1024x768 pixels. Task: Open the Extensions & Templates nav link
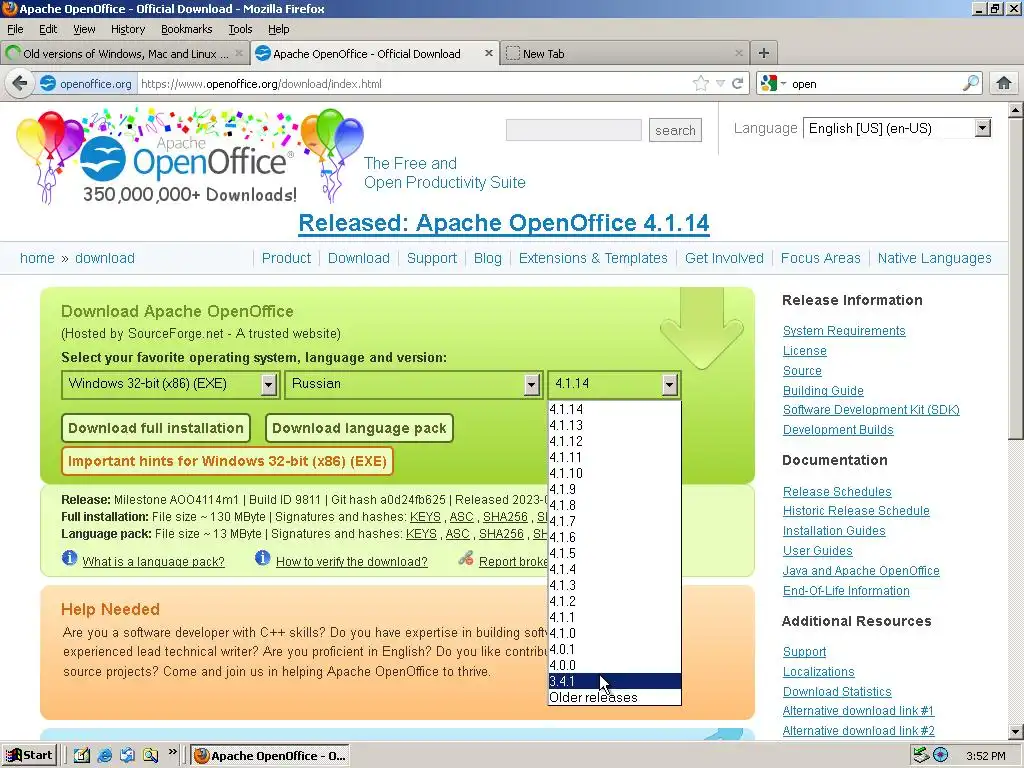pyautogui.click(x=593, y=258)
